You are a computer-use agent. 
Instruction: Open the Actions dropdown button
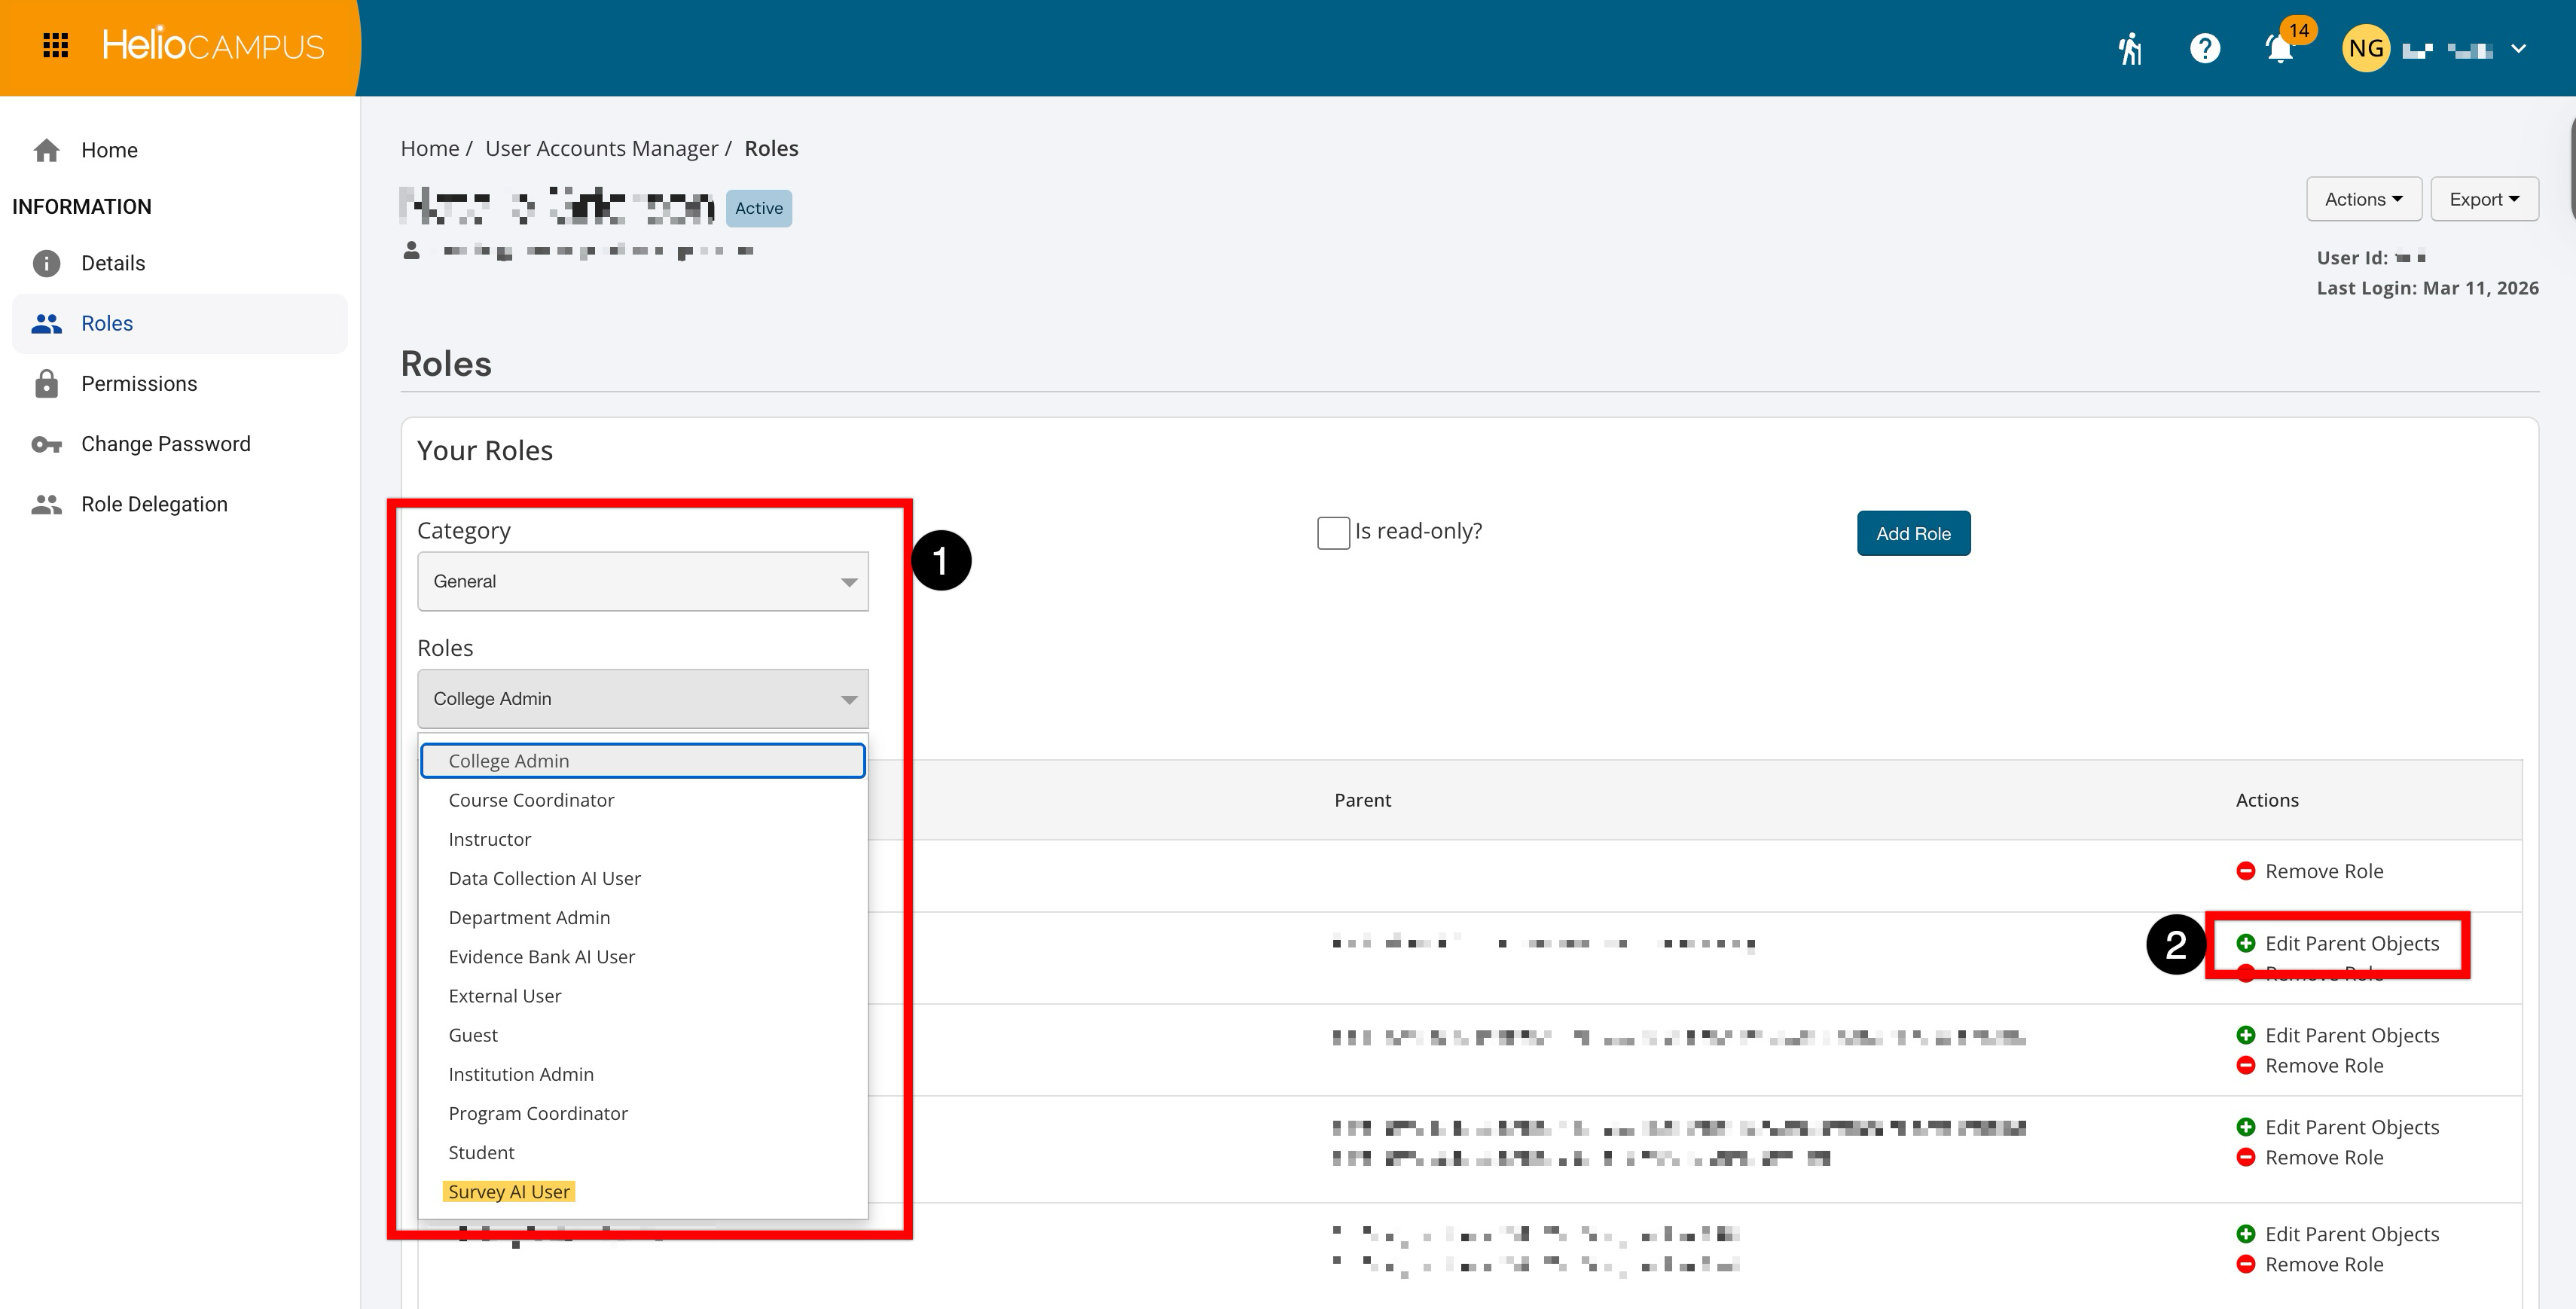pos(2363,199)
